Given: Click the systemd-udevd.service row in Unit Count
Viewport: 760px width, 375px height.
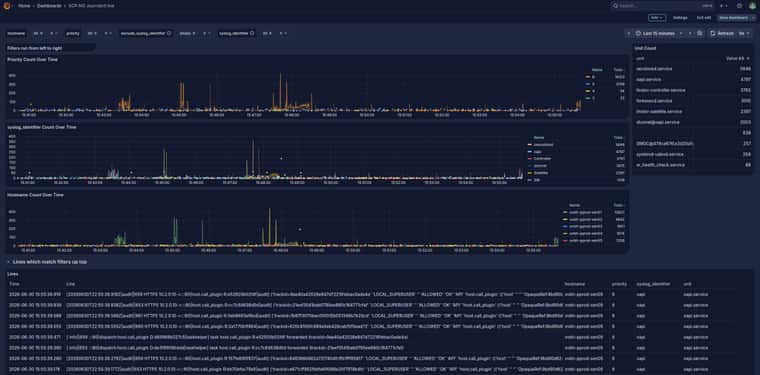Looking at the screenshot, I should click(x=693, y=155).
